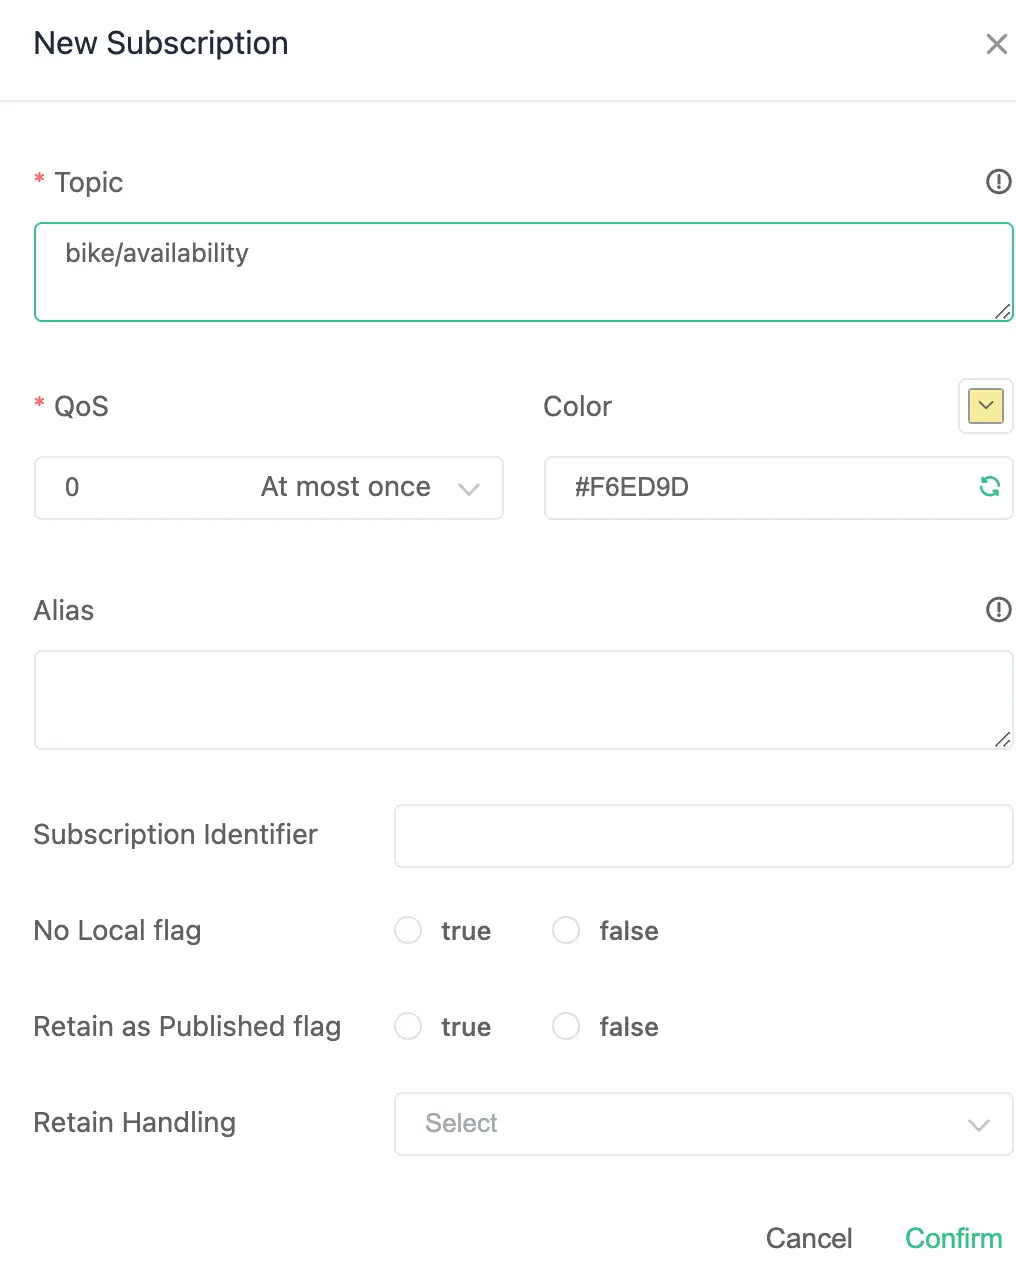Set Retain as Published flag to true
Screen dimensions: 1016x1280
click(408, 1027)
